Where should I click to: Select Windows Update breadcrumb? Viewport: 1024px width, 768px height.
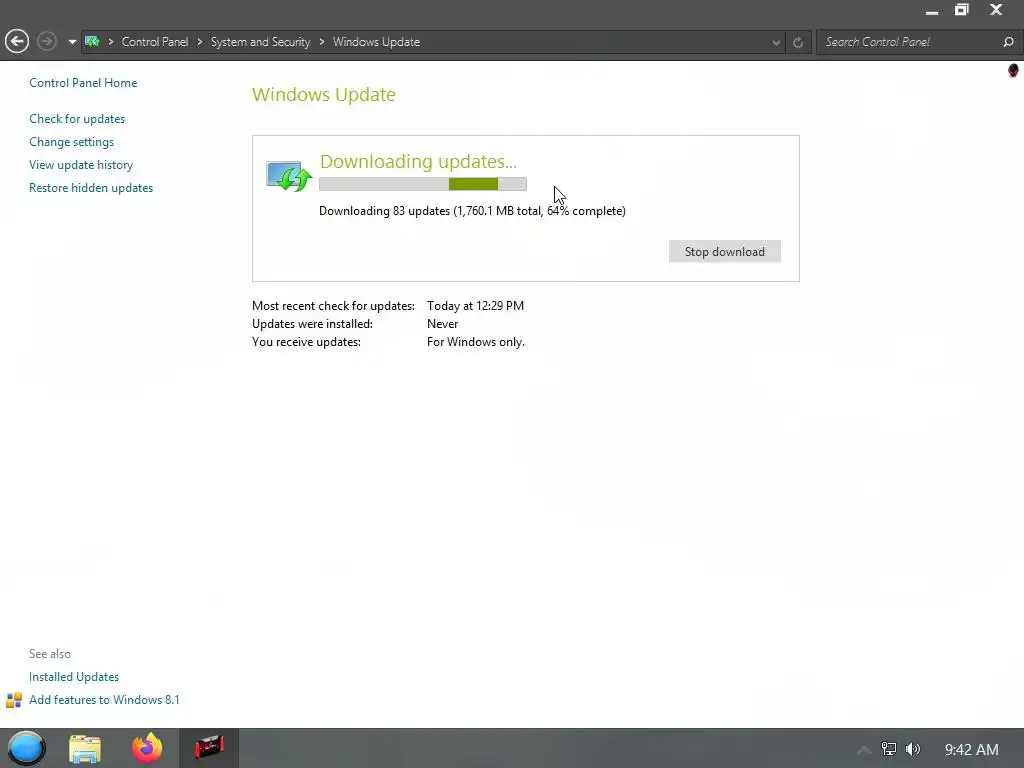point(376,42)
